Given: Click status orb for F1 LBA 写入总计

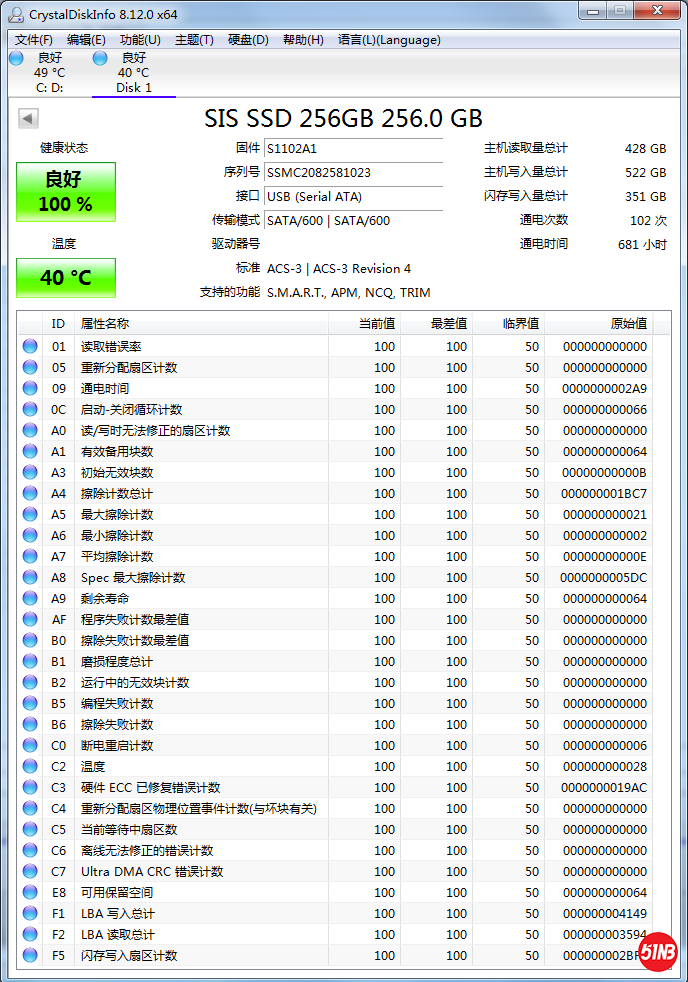Looking at the screenshot, I should tap(30, 914).
